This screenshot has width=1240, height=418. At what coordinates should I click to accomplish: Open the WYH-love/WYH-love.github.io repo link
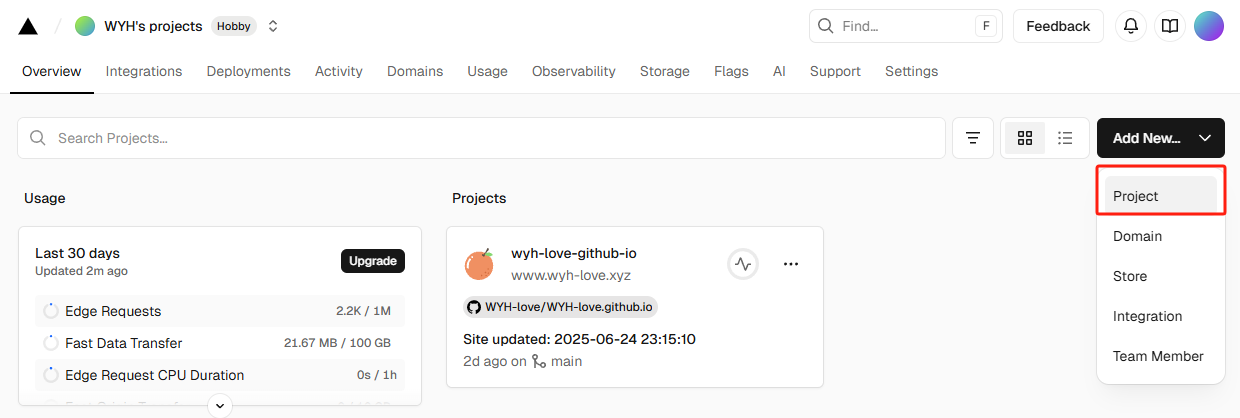click(x=560, y=307)
